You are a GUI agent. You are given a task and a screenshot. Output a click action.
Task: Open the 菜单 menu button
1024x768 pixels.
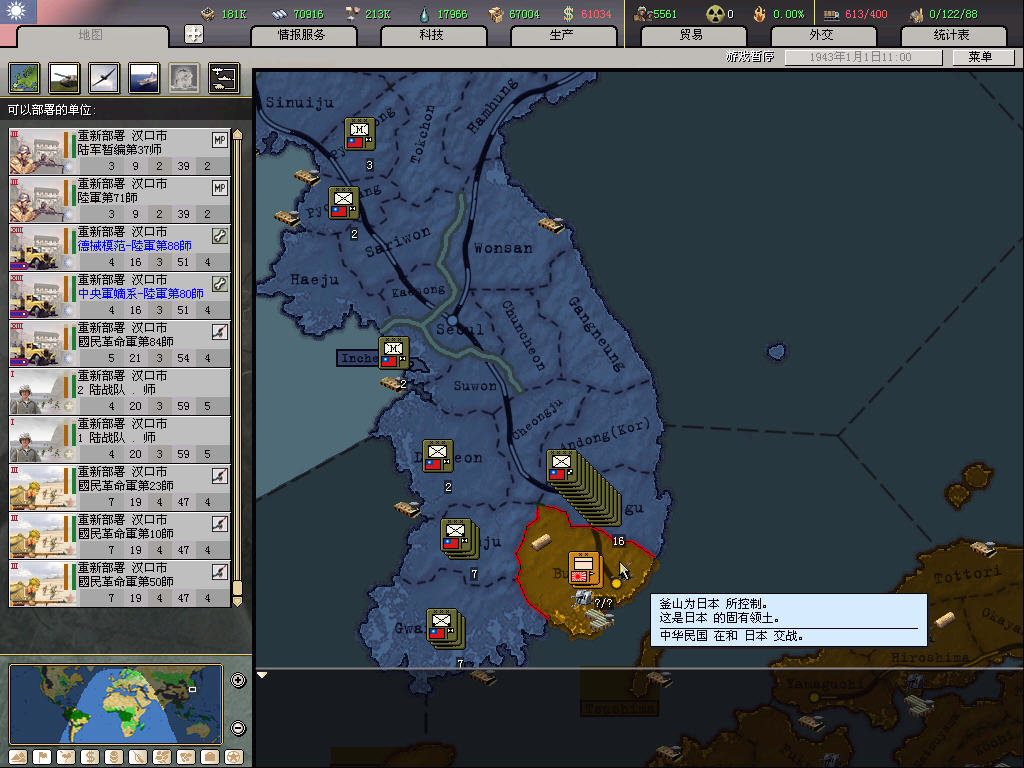click(x=979, y=58)
